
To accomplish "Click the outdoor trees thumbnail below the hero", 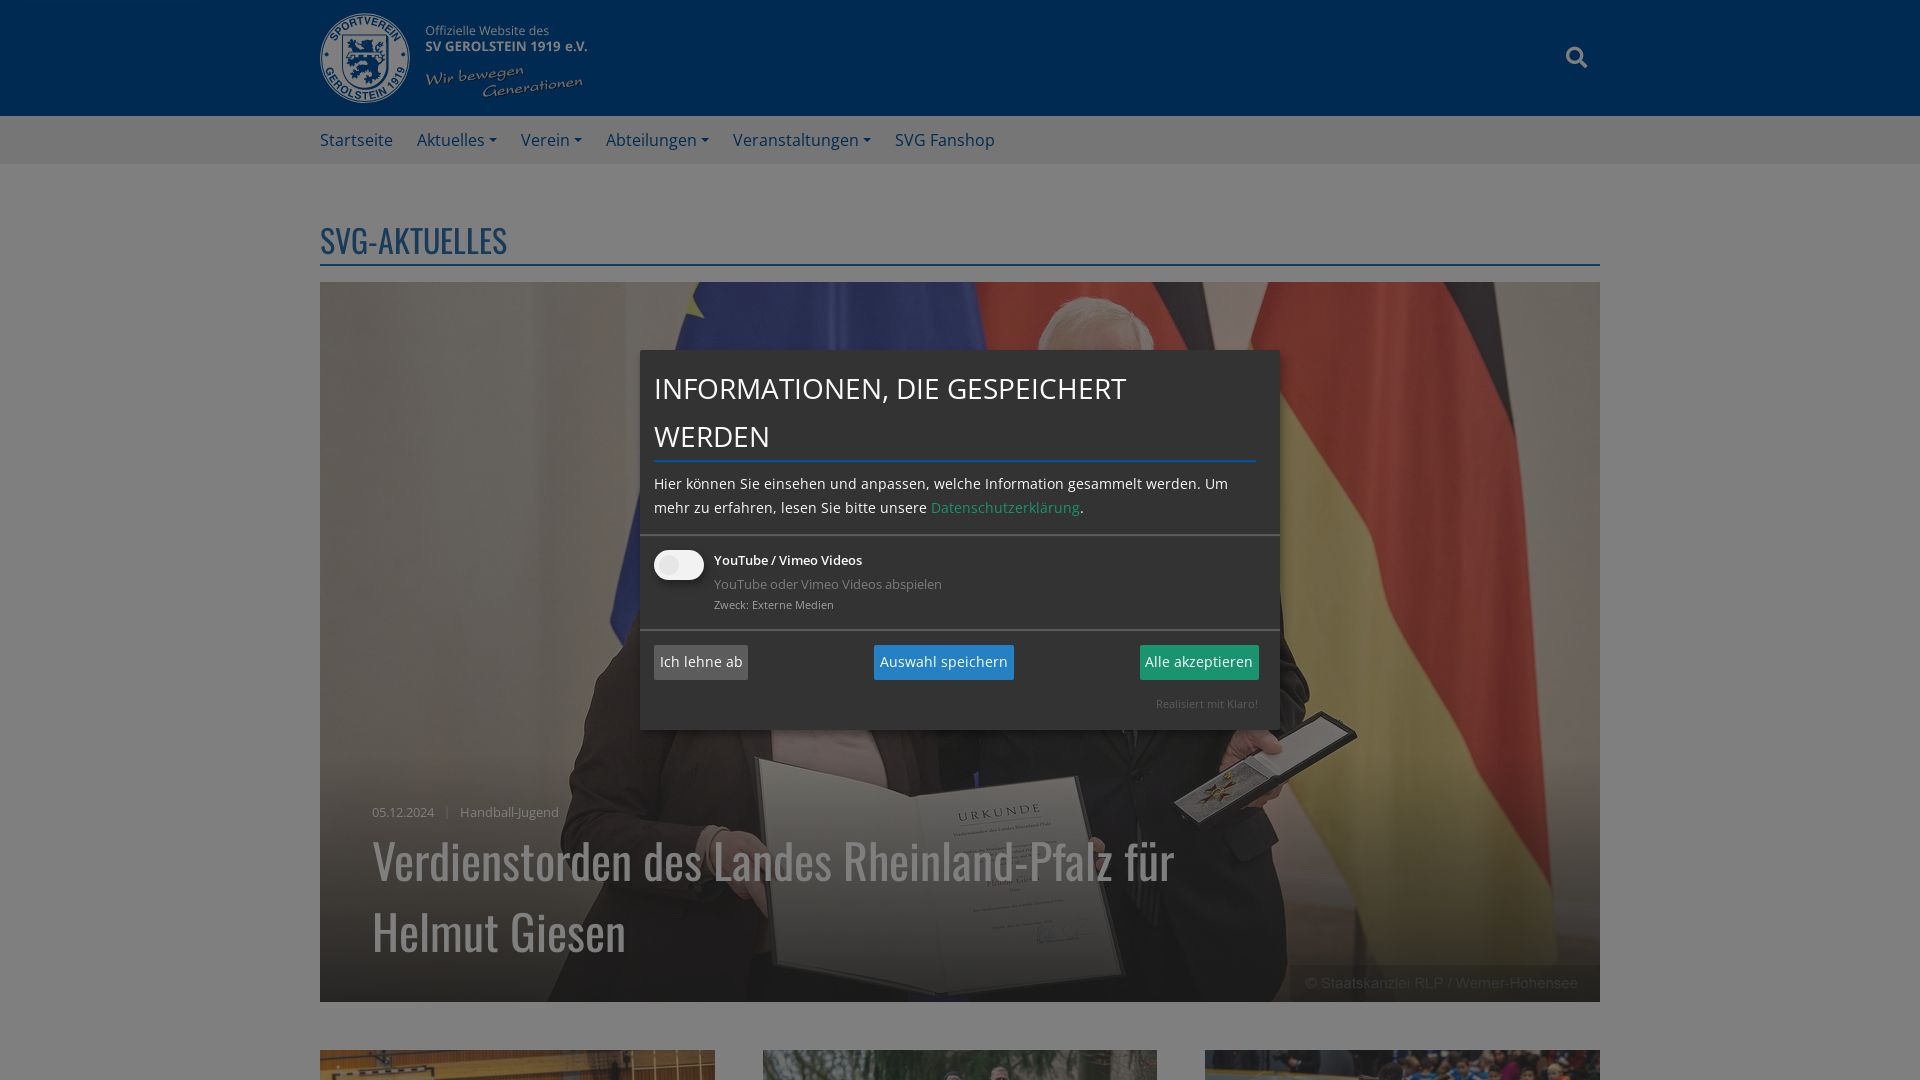I will click(960, 1065).
